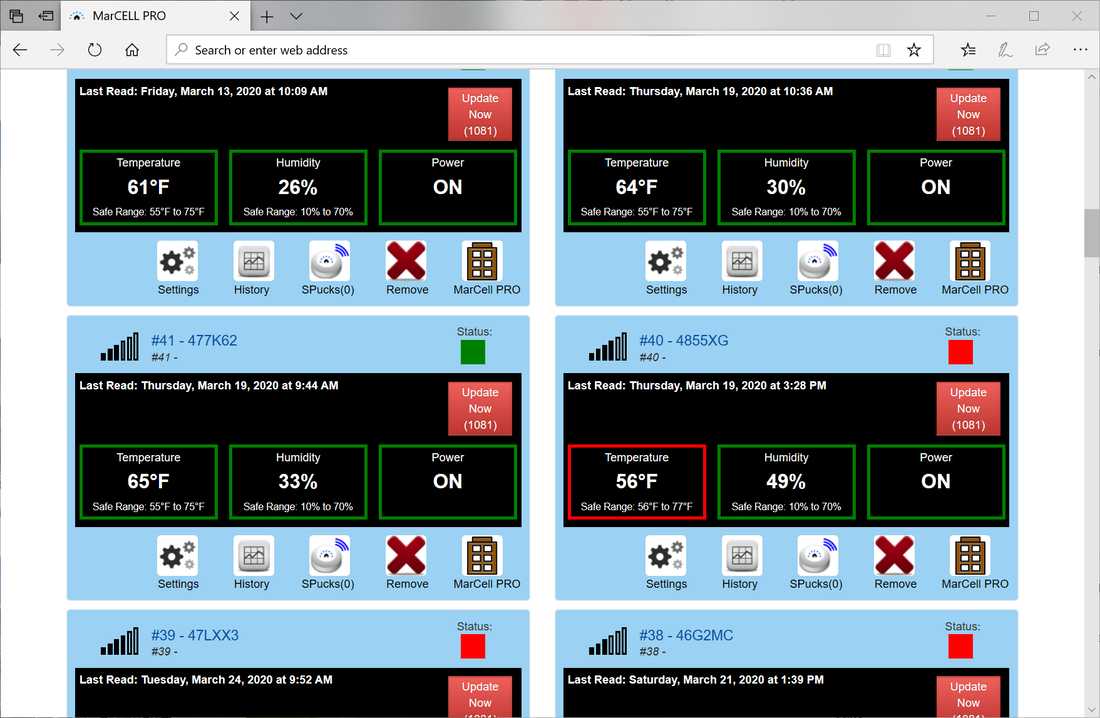This screenshot has height=718, width=1100.
Task: Open Settings for device #41 - 477K62
Action: [177, 563]
